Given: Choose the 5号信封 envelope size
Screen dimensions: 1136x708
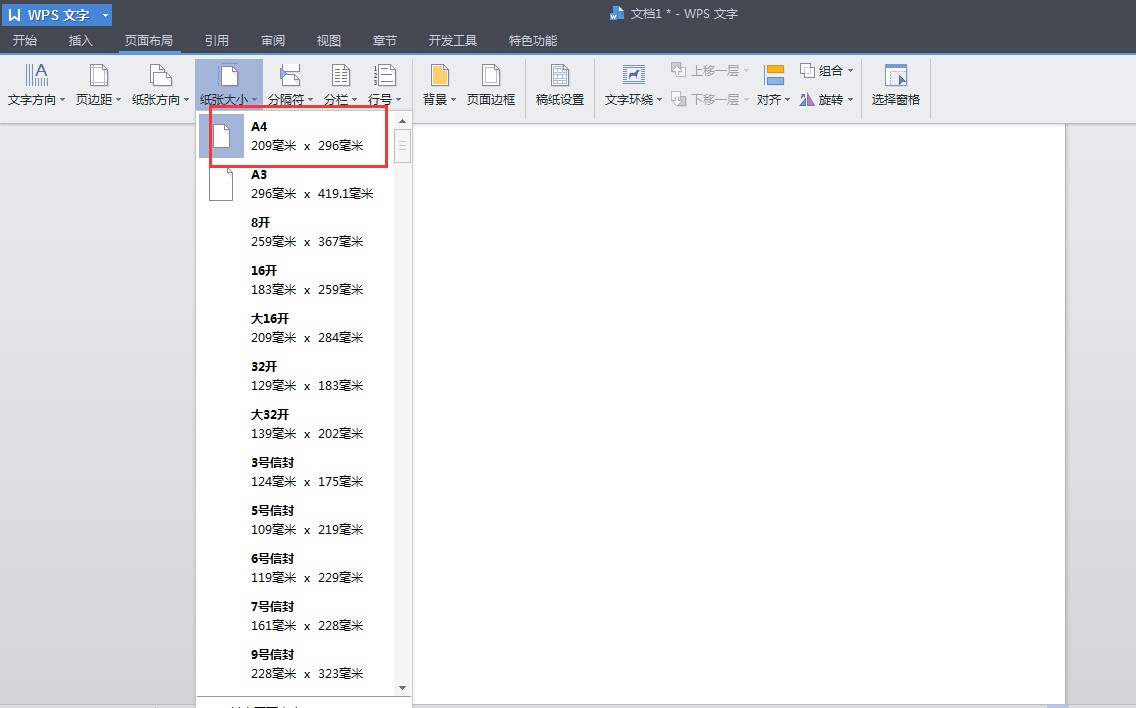Looking at the screenshot, I should 296,520.
